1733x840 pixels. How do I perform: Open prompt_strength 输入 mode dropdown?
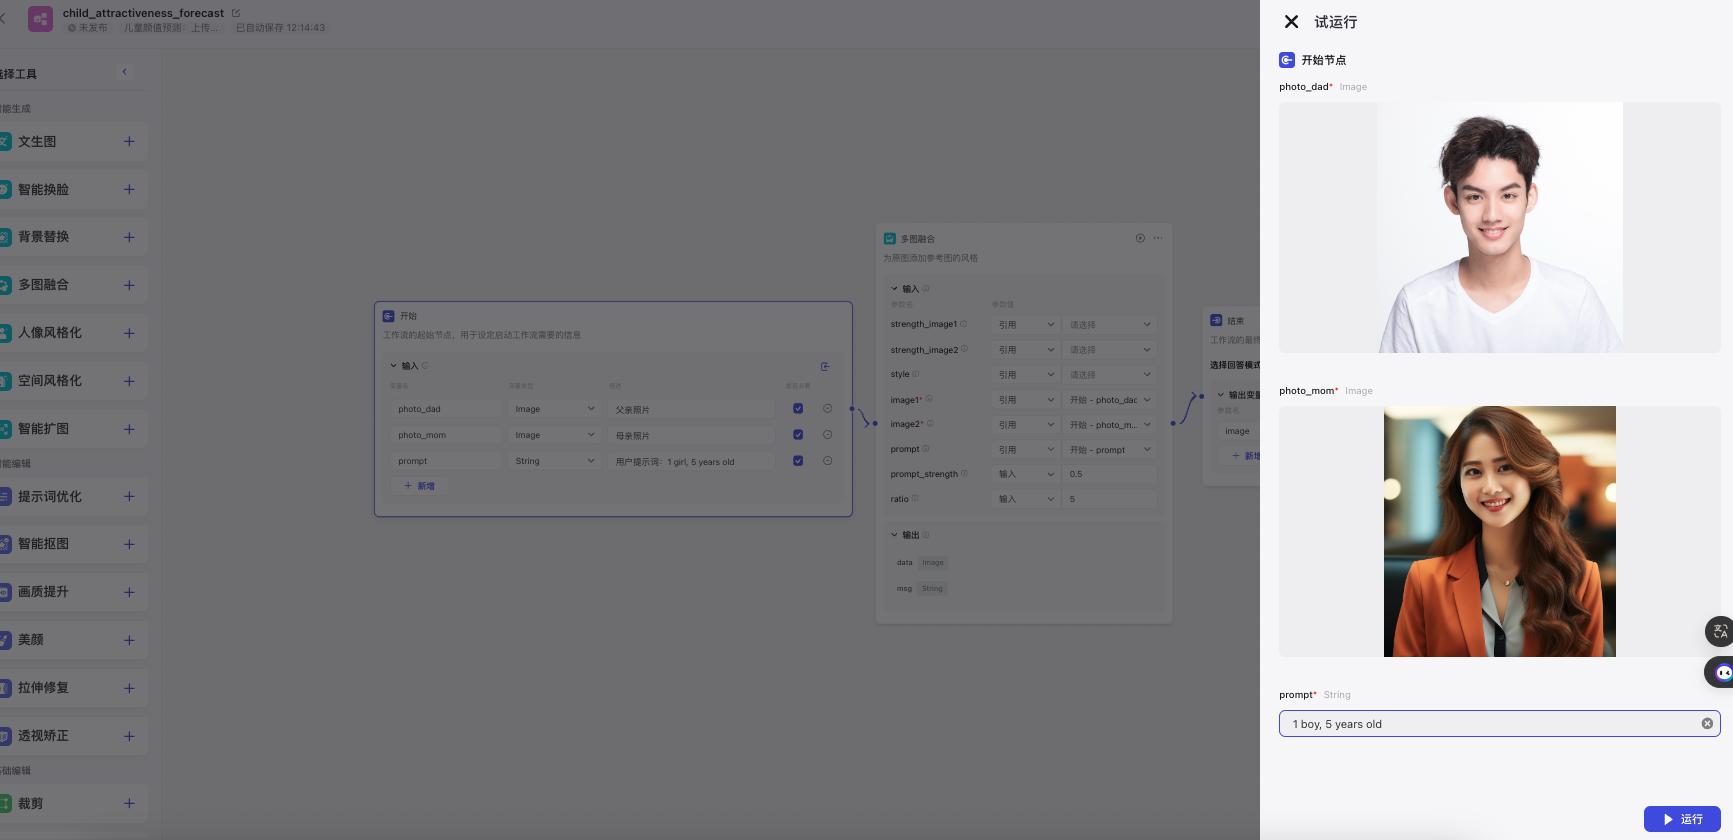click(1026, 474)
